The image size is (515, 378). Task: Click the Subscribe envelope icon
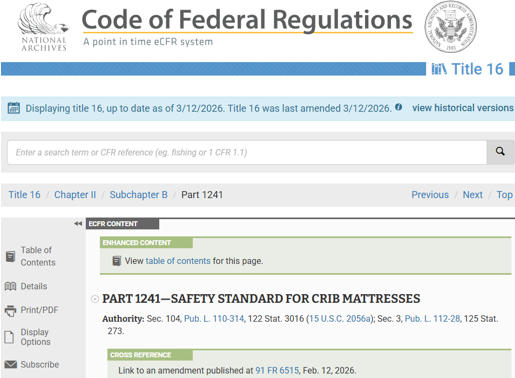click(x=11, y=364)
